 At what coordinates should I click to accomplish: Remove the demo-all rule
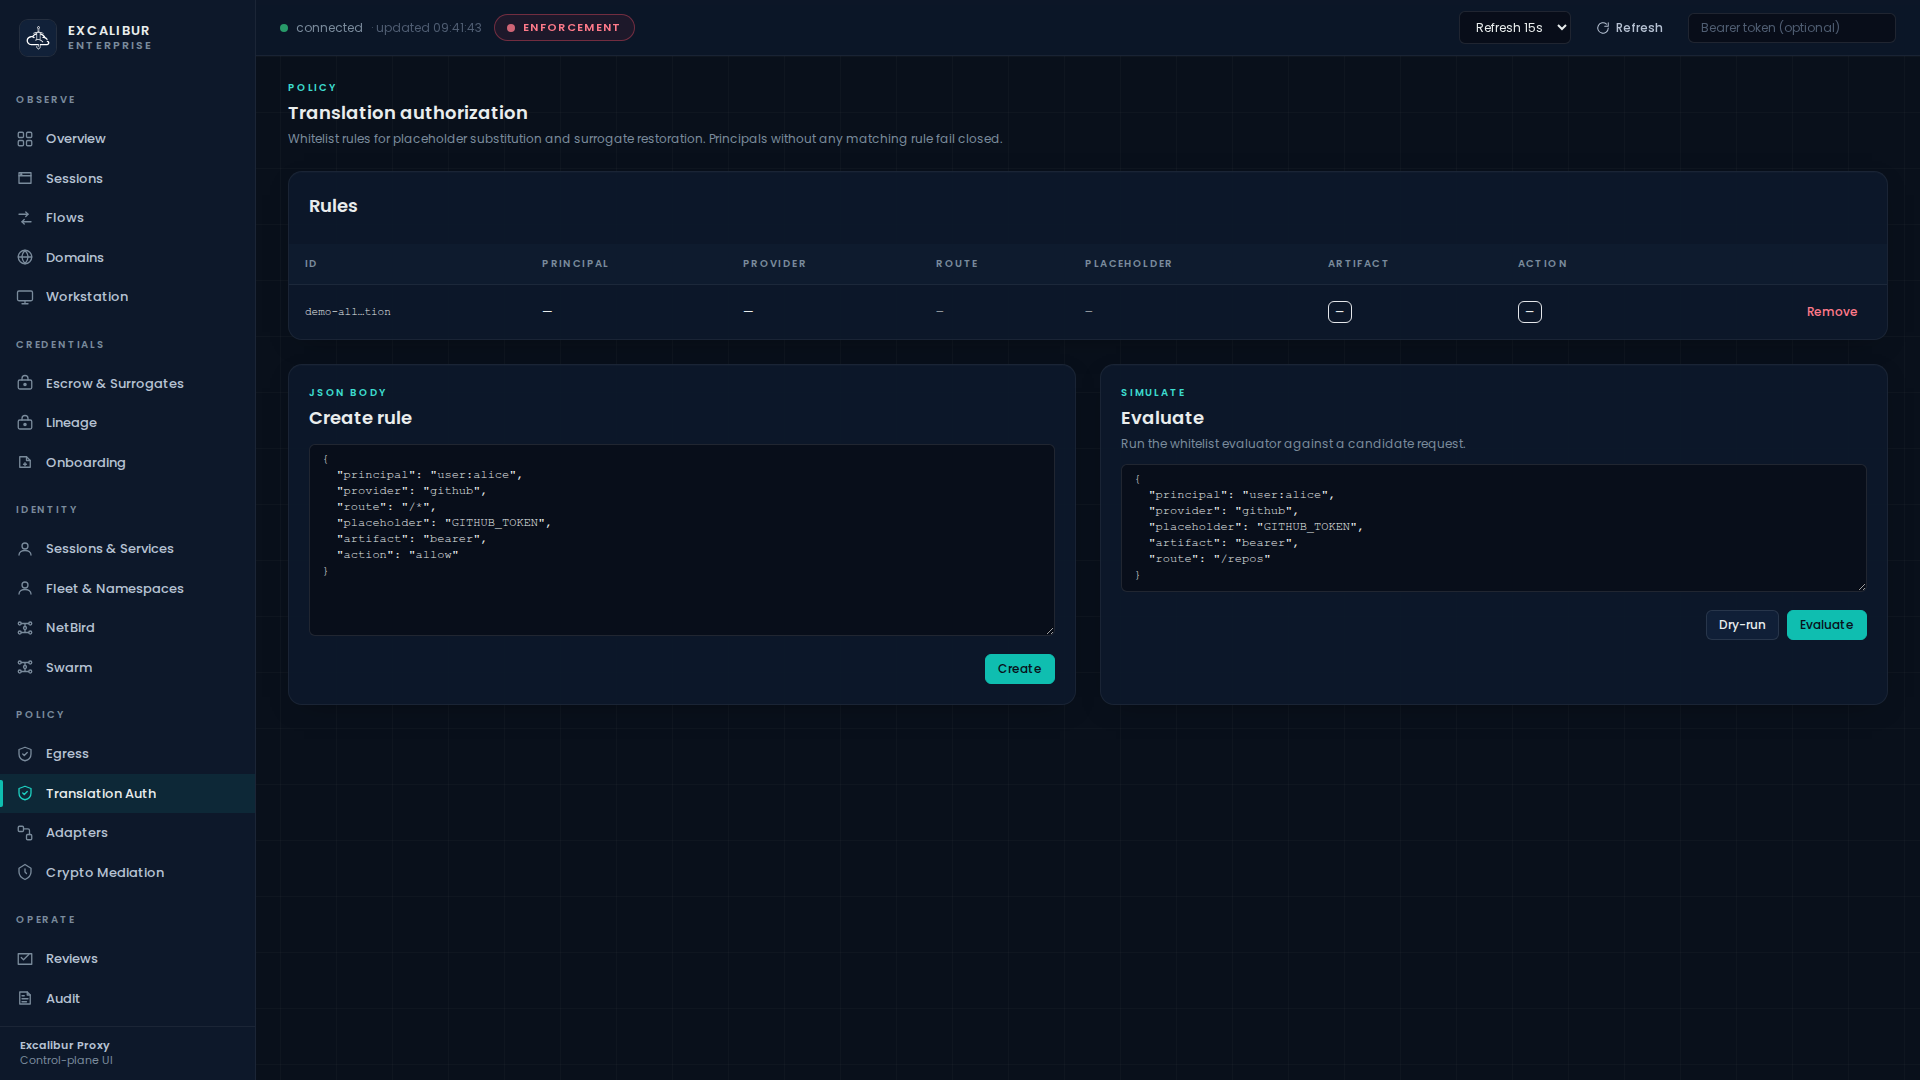pos(1831,312)
